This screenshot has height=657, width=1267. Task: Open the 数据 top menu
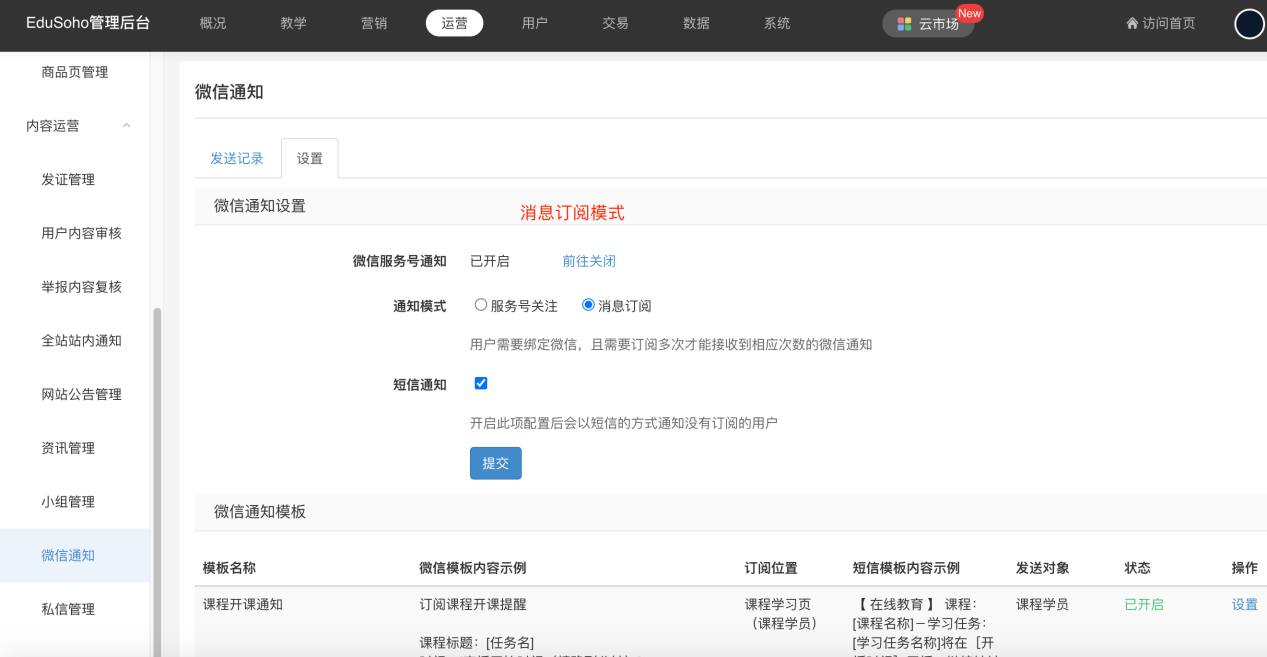click(x=696, y=23)
